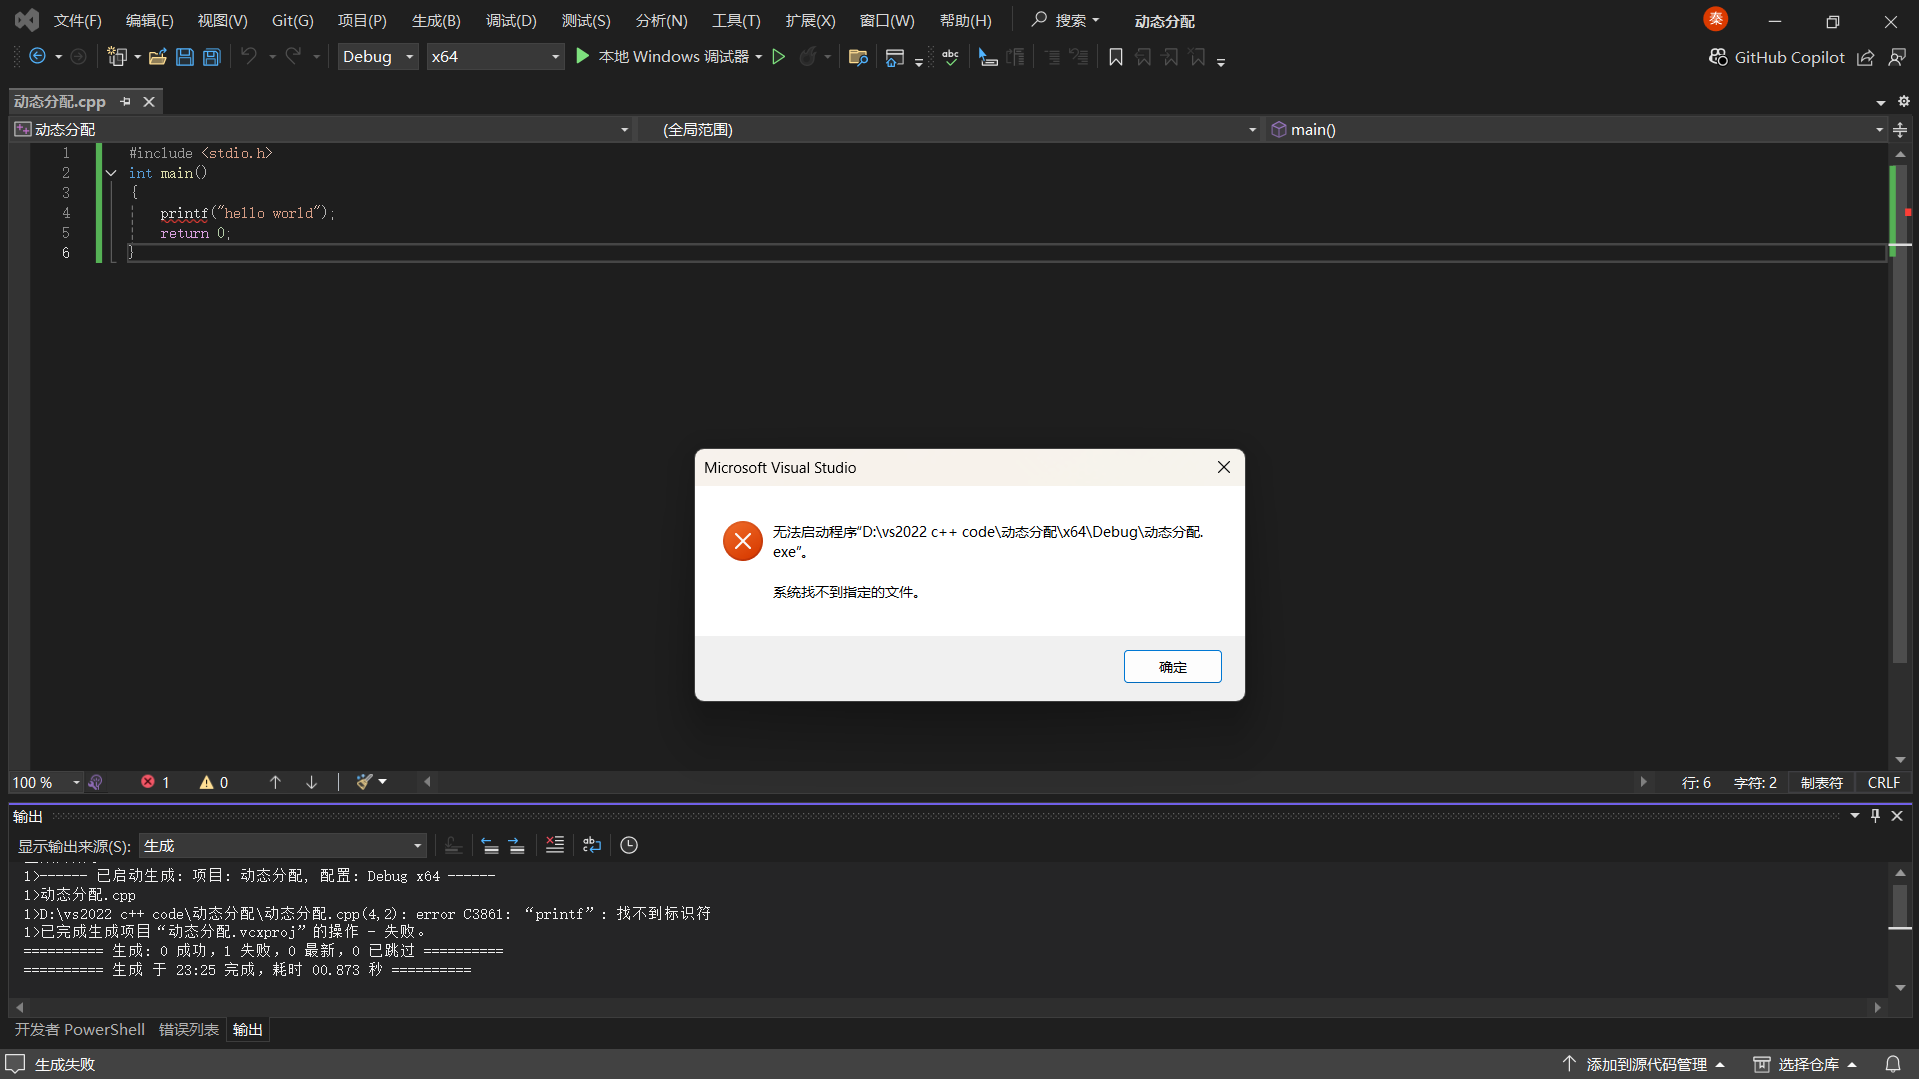The image size is (1919, 1079).
Task: Click the yellow warning count icon
Action: (206, 782)
